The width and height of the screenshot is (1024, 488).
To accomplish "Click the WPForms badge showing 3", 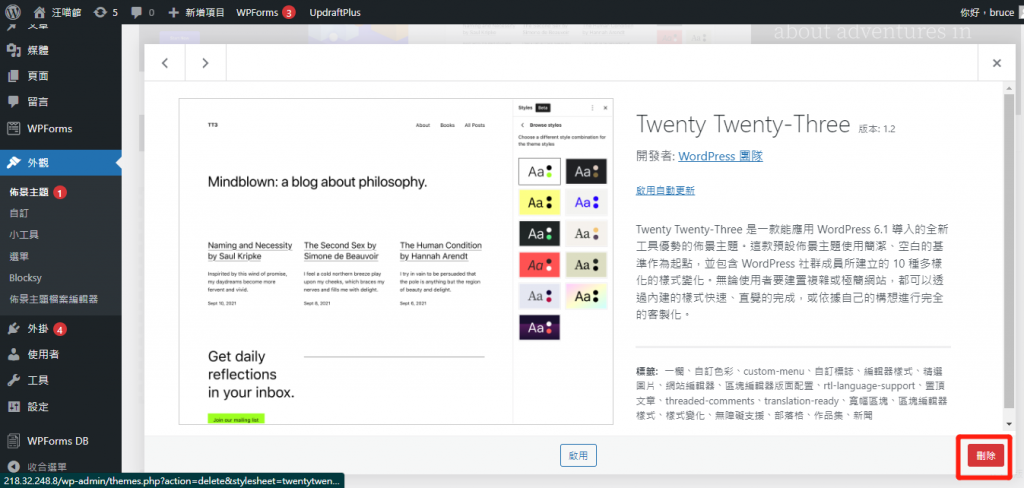I will tap(289, 12).
